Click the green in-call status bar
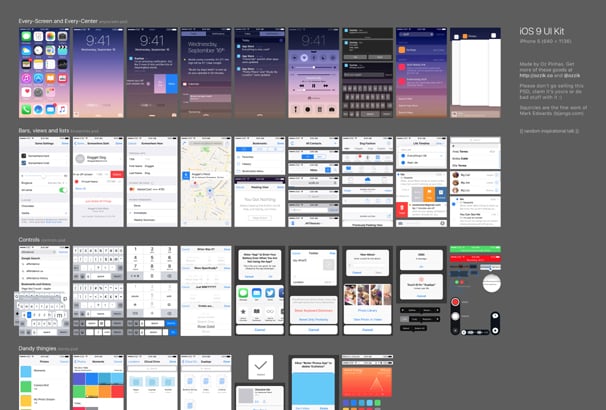 pos(475,249)
